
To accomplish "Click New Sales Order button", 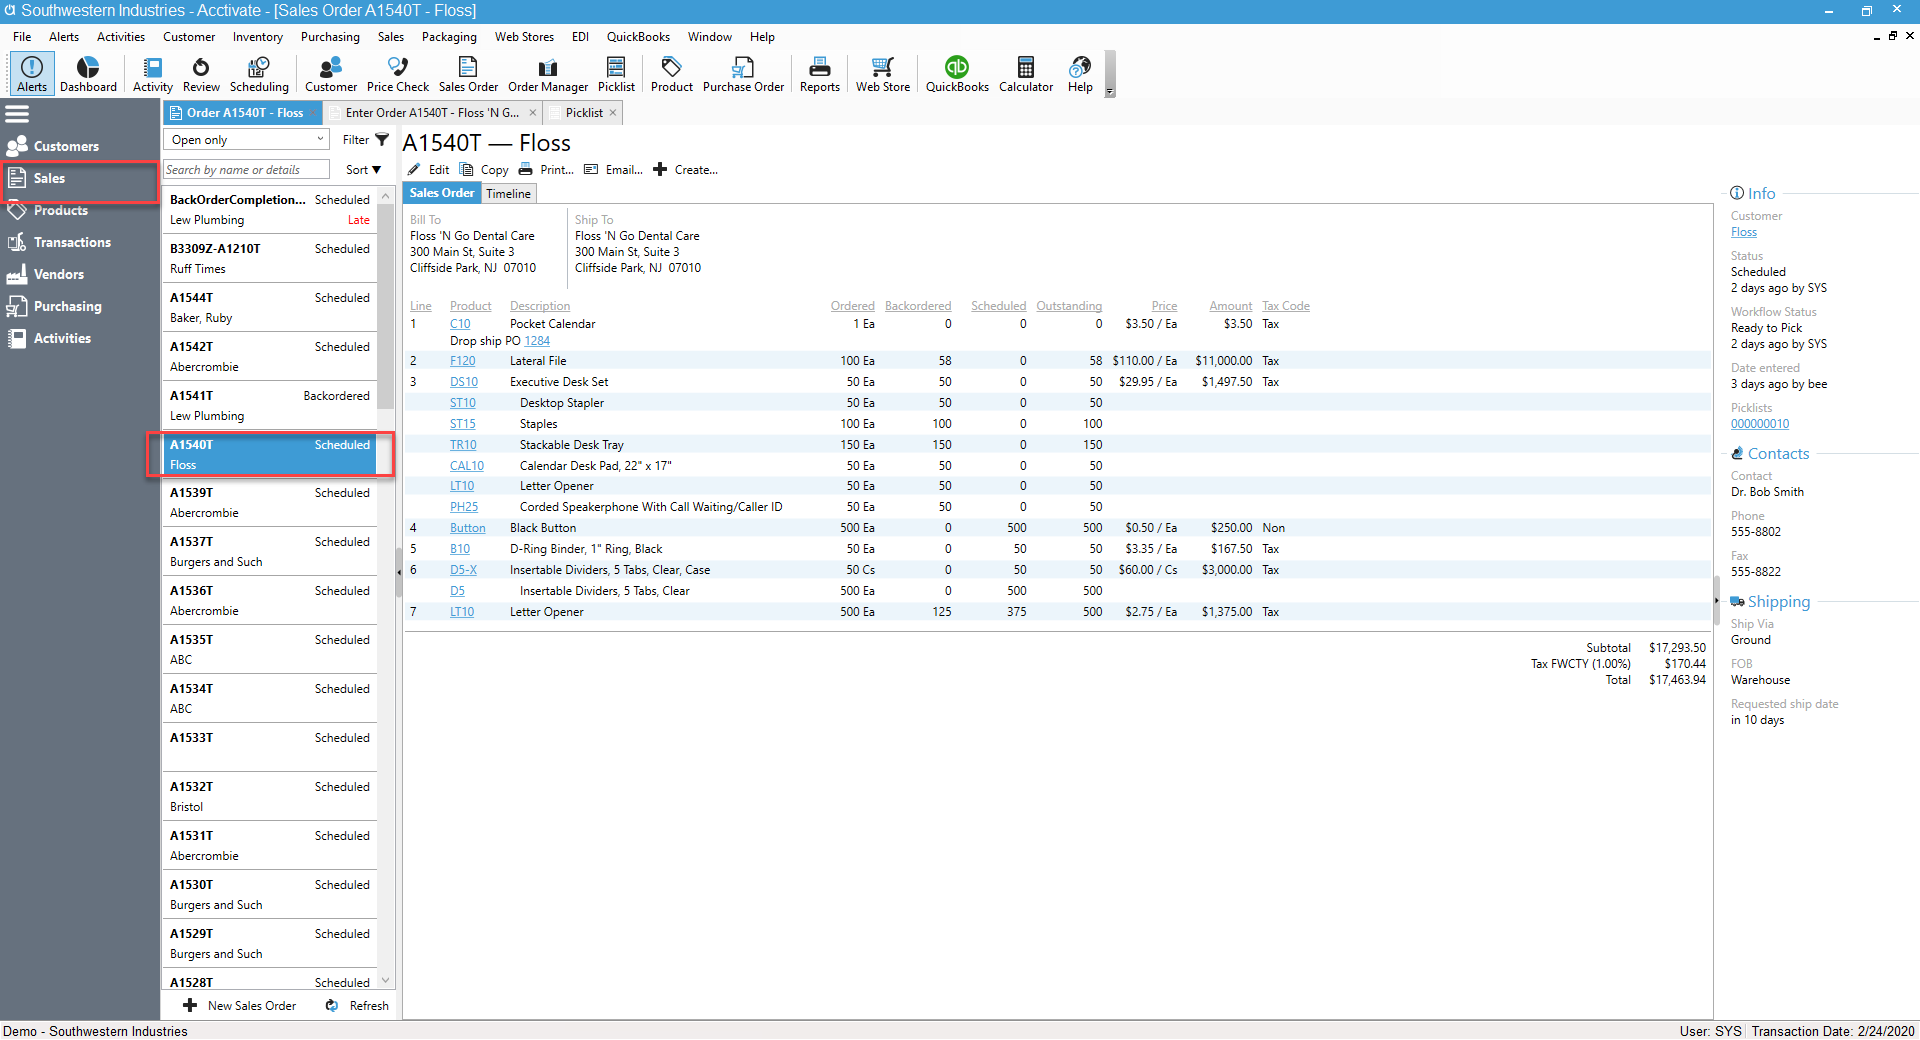I will (x=240, y=1006).
